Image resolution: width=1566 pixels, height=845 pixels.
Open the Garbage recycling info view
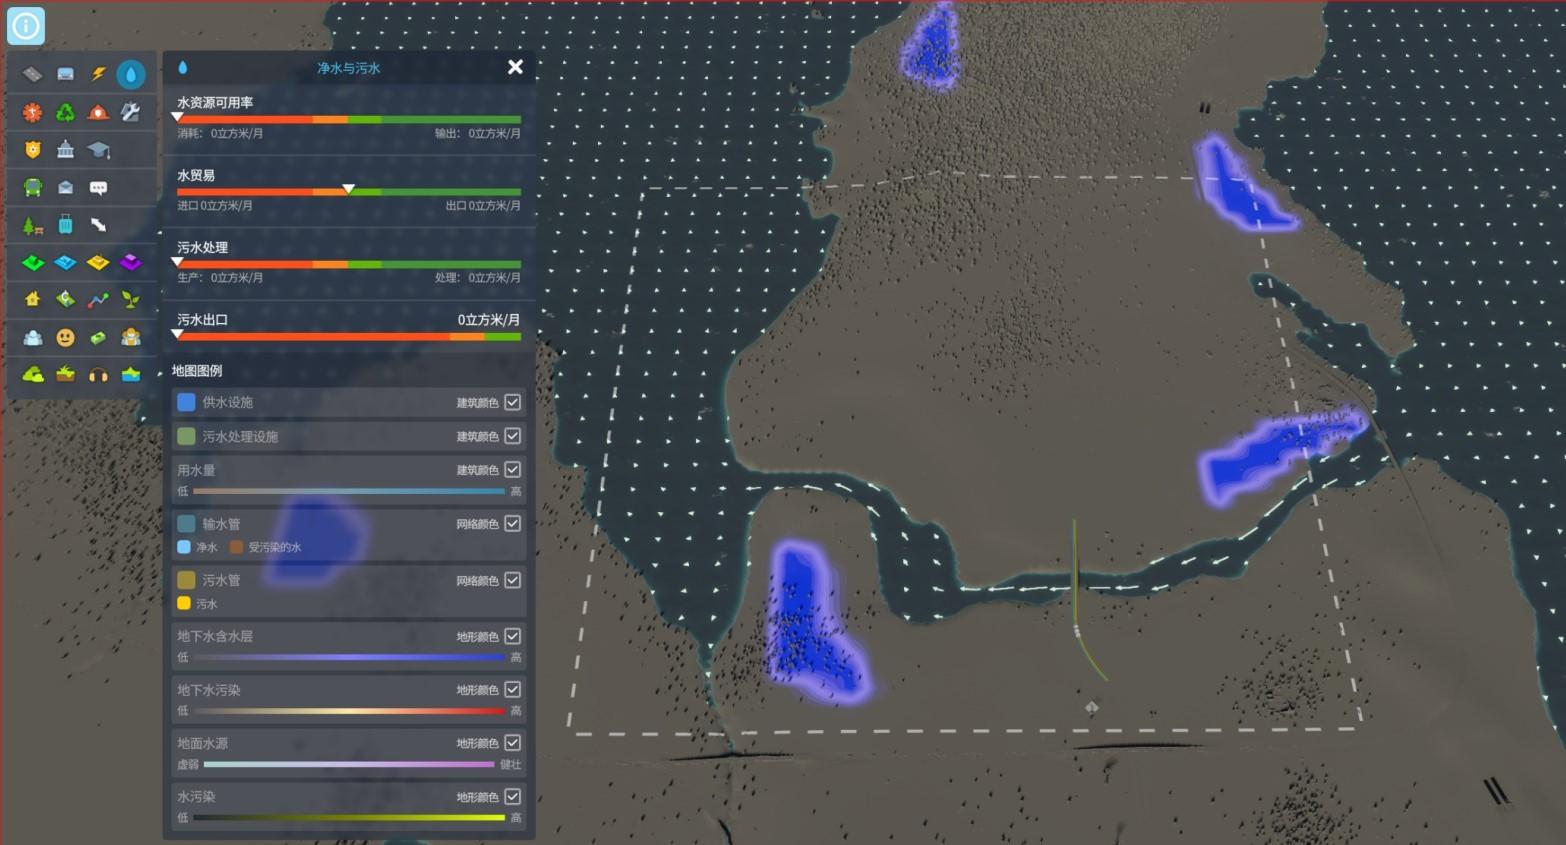pos(65,112)
